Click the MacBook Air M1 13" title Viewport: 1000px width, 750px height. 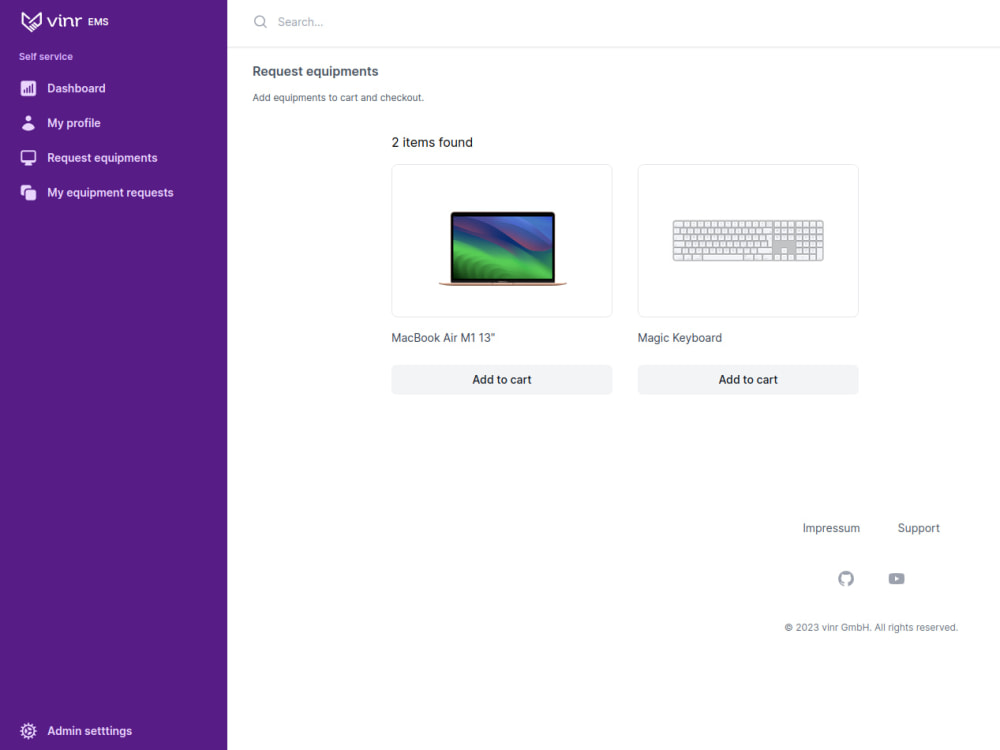(443, 338)
